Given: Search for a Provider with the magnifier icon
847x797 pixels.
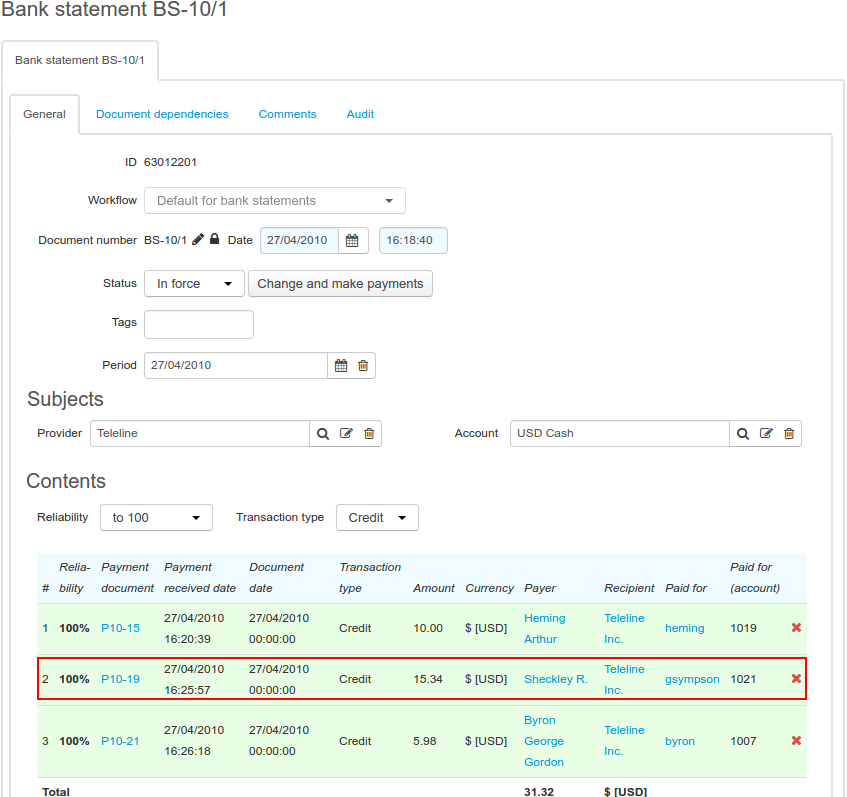Looking at the screenshot, I should pos(323,433).
